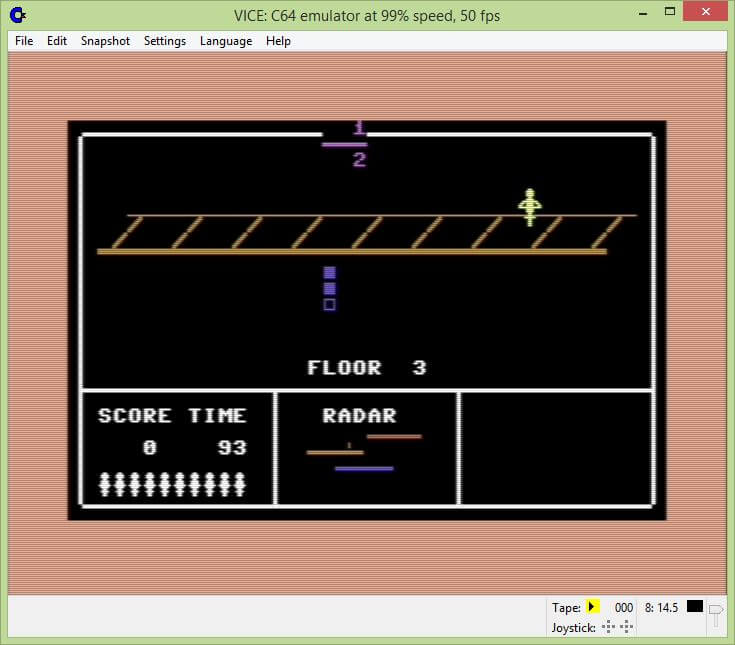Close the VICE emulator window
The width and height of the screenshot is (735, 645).
pos(705,12)
